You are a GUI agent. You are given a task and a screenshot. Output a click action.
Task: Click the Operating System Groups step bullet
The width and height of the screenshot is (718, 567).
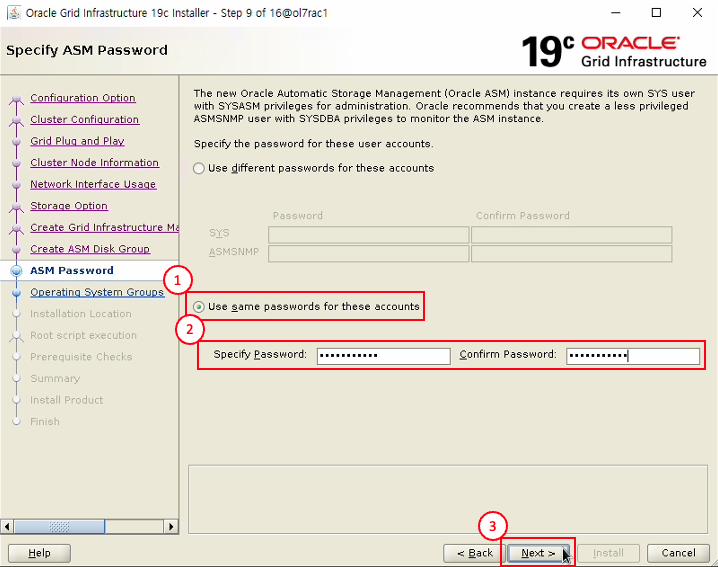[16, 292]
